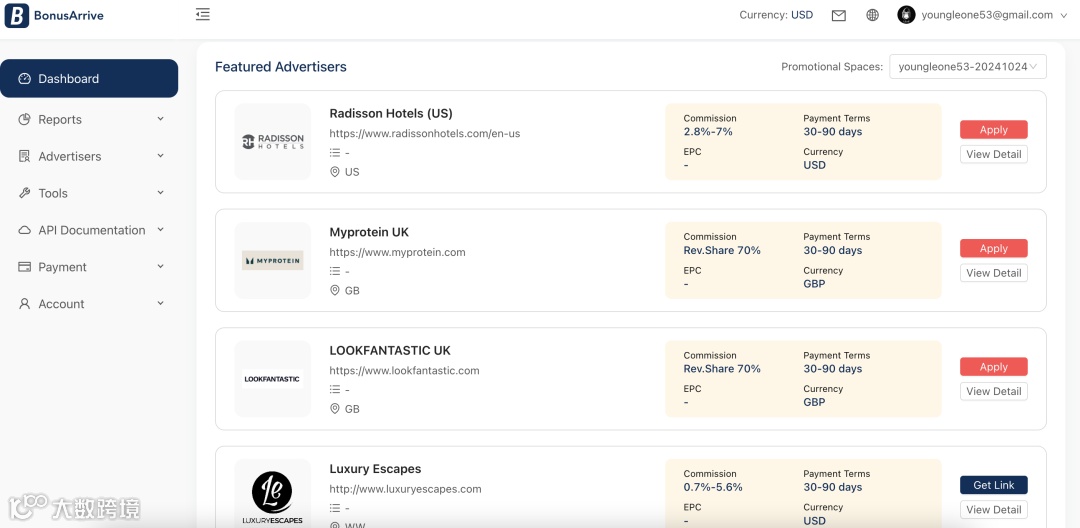Viewport: 1080px width, 528px height.
Task: Click the BonusArrive logo
Action: click(55, 16)
